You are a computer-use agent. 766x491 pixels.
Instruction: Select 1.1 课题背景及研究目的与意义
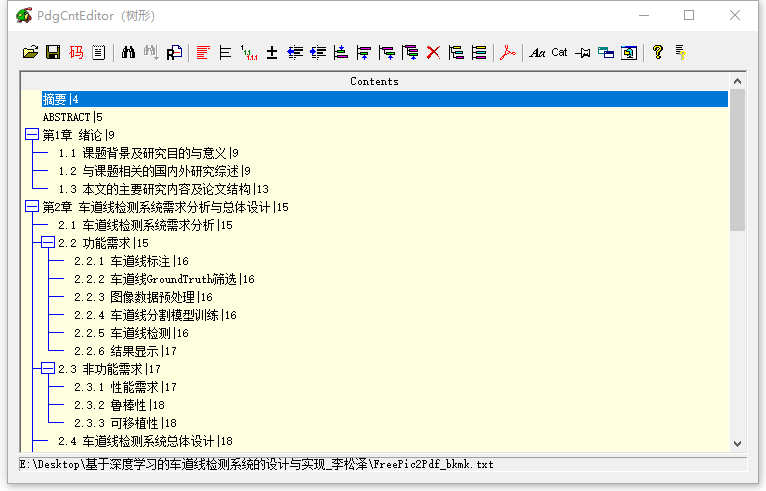pyautogui.click(x=149, y=153)
